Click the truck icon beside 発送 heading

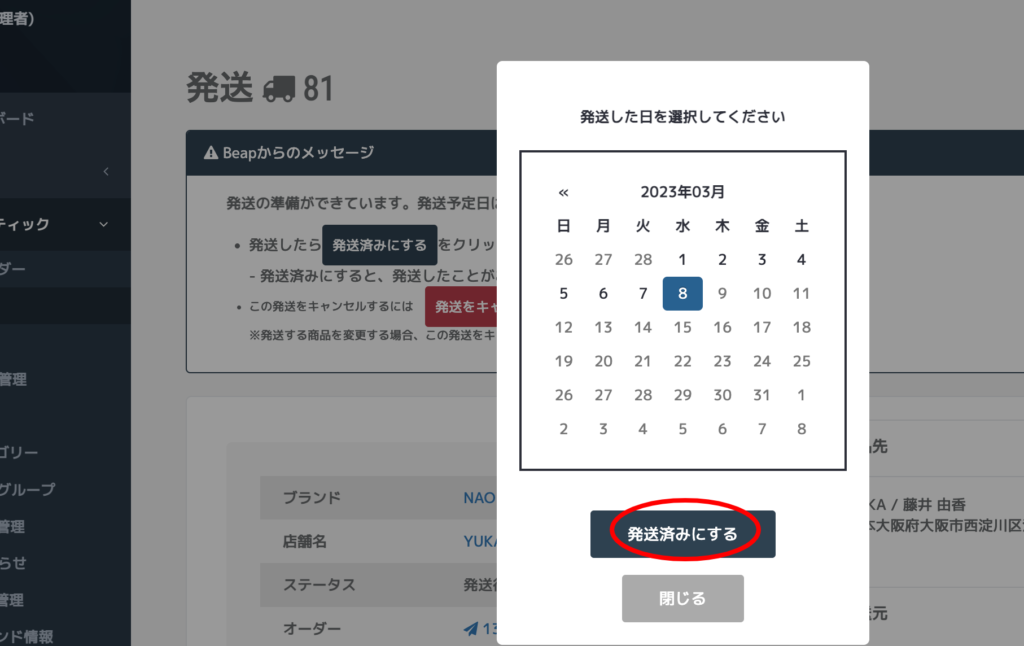(x=279, y=90)
